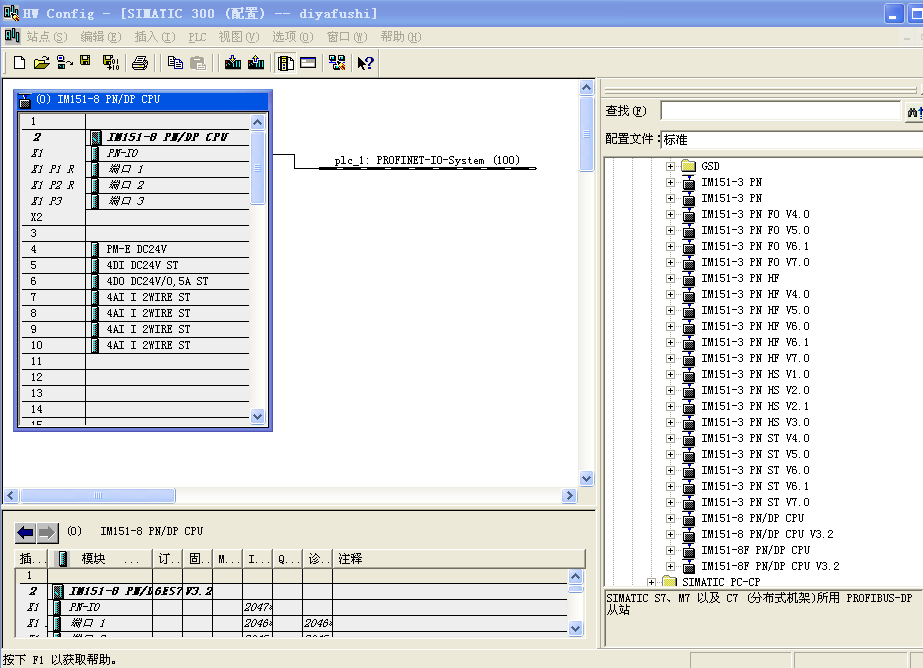Expand the SIMATIC PC-CP tree node
Screen dimensions: 923x668
pos(651,583)
